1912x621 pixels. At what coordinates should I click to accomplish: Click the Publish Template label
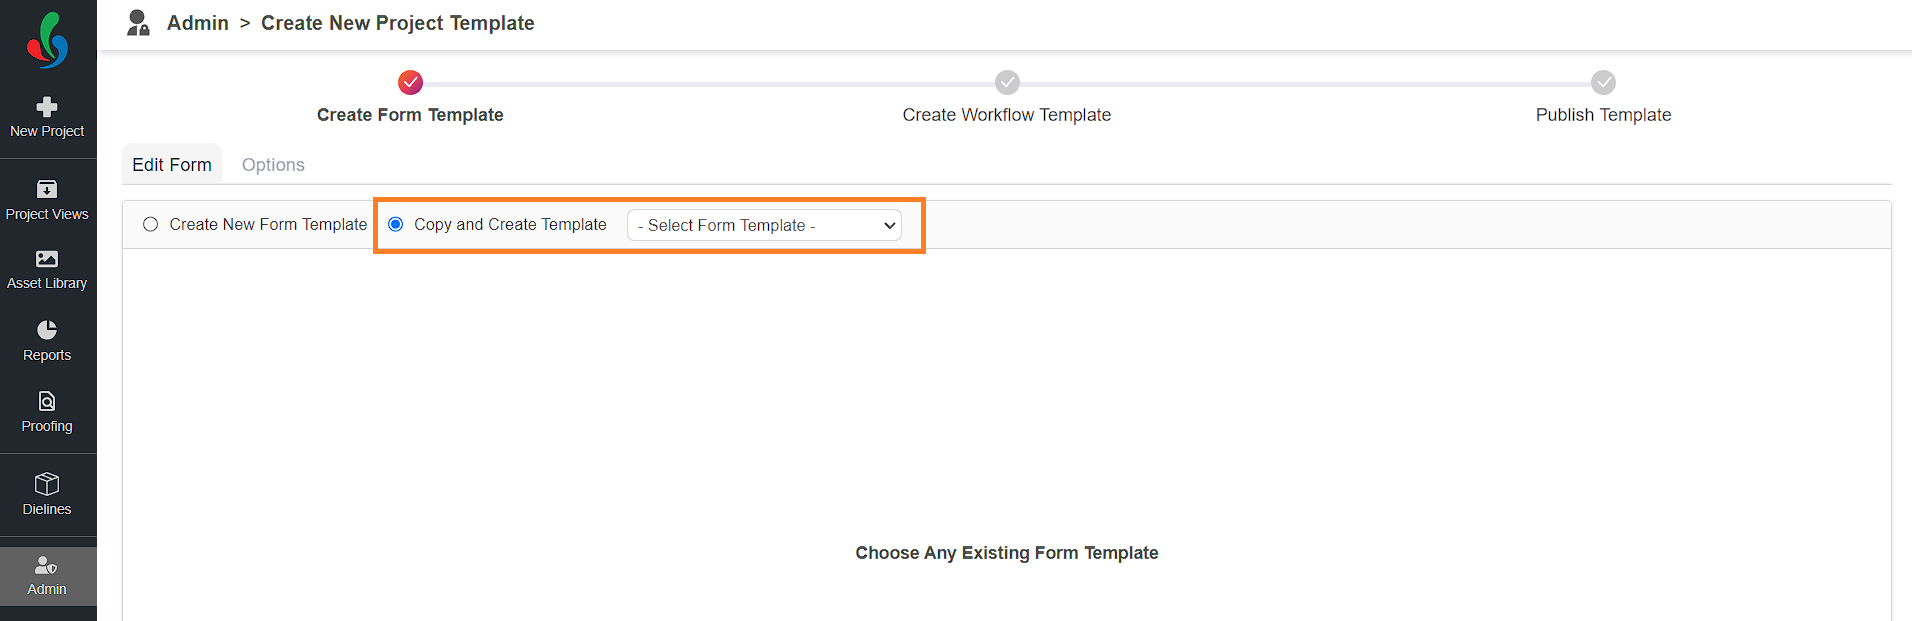[1603, 115]
